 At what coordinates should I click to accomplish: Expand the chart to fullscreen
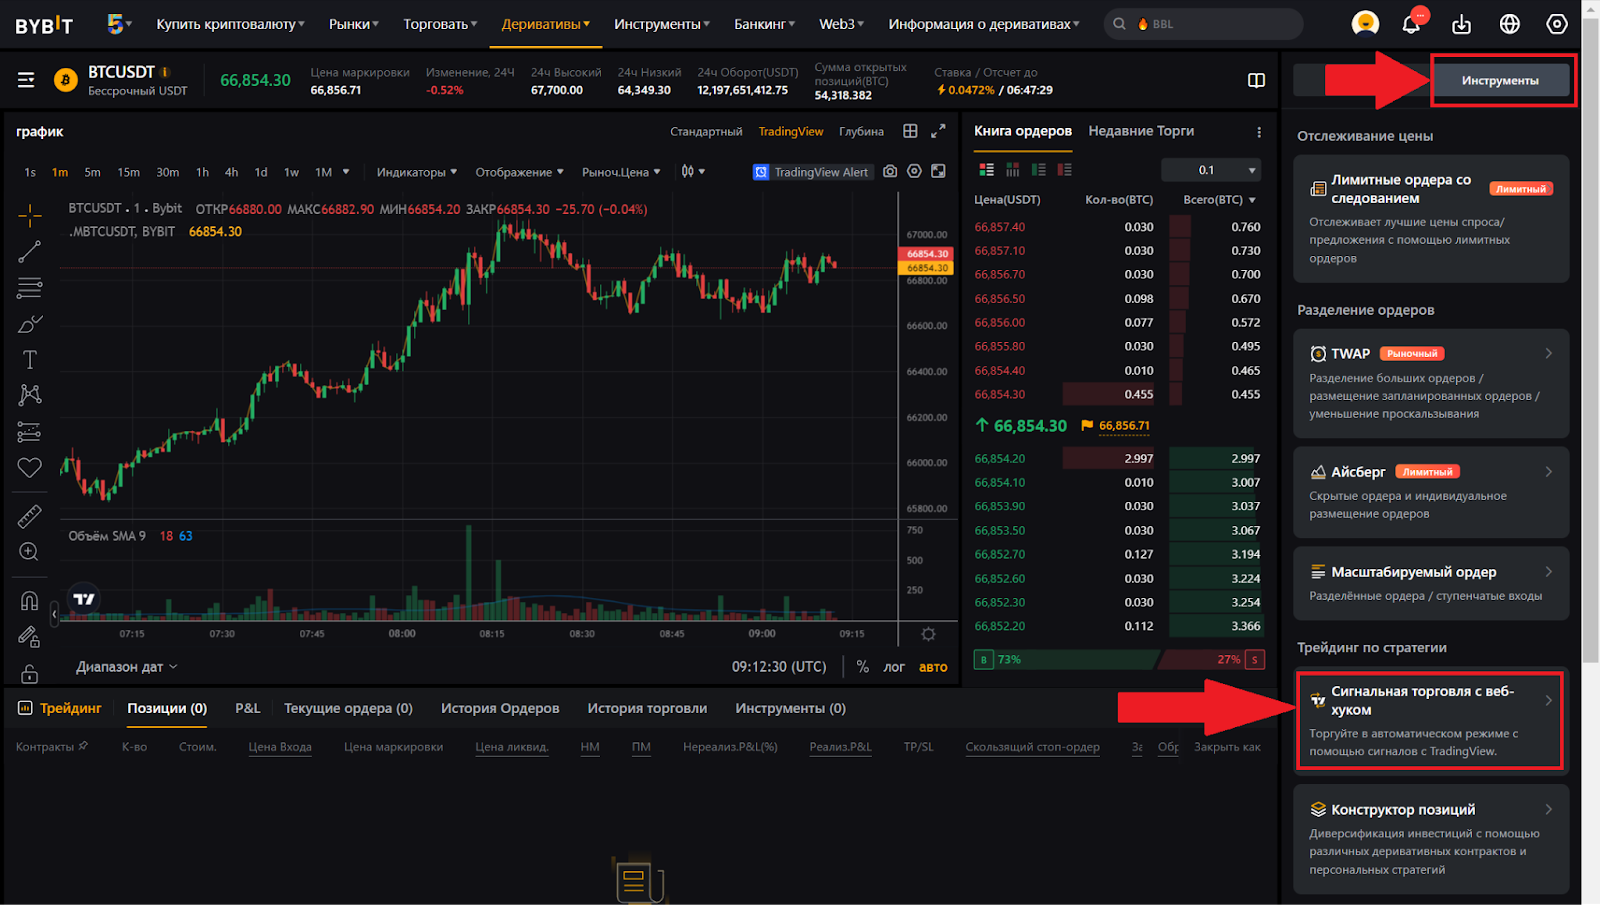[x=938, y=131]
